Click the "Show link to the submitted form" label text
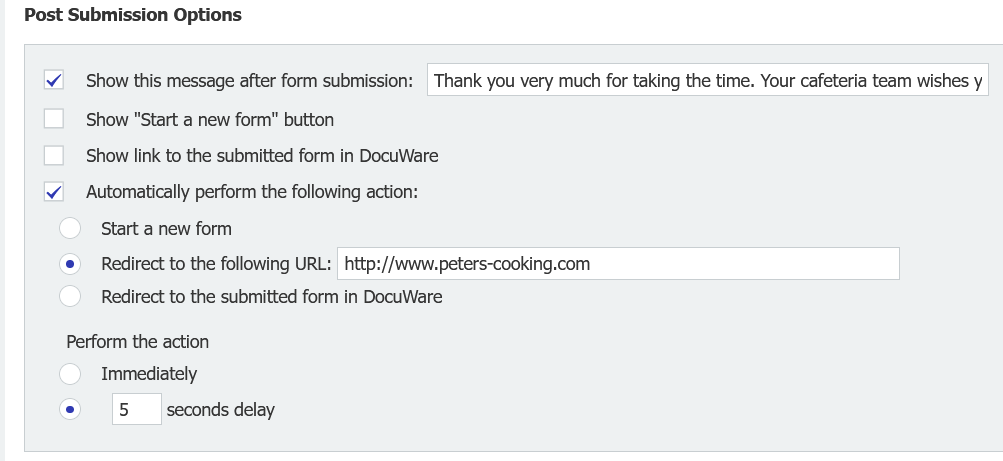 [x=262, y=155]
